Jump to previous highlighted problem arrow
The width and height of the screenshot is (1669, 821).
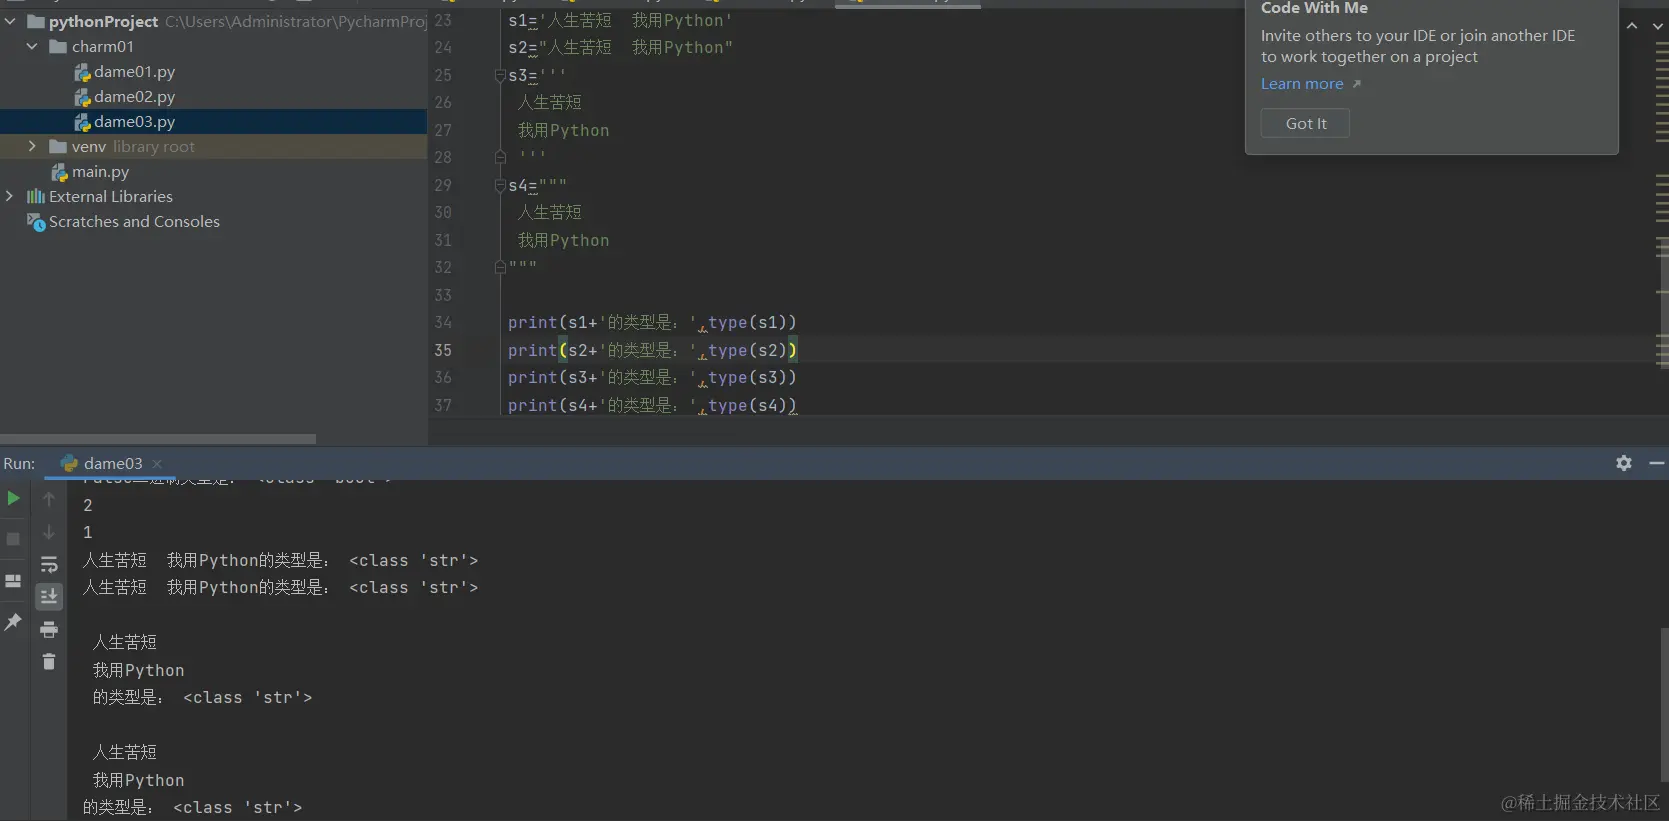tap(1632, 26)
